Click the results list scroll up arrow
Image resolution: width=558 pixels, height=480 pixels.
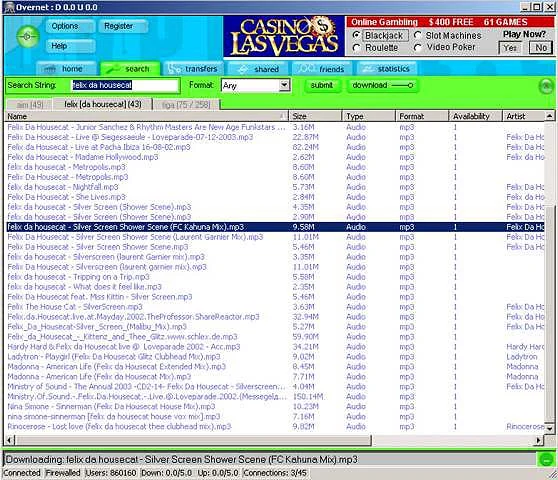coord(550,116)
